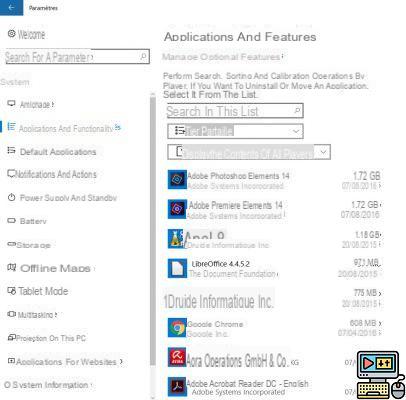
Task: Click the magnifier in Search In This List
Action: coord(297,110)
